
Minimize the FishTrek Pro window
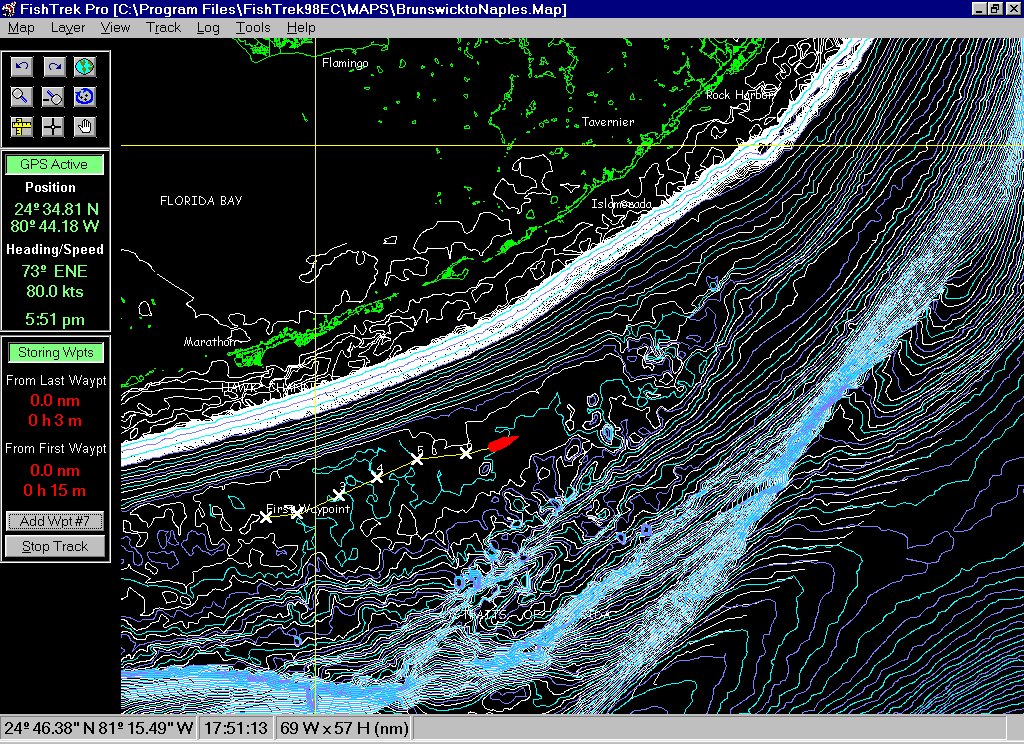pyautogui.click(x=978, y=8)
